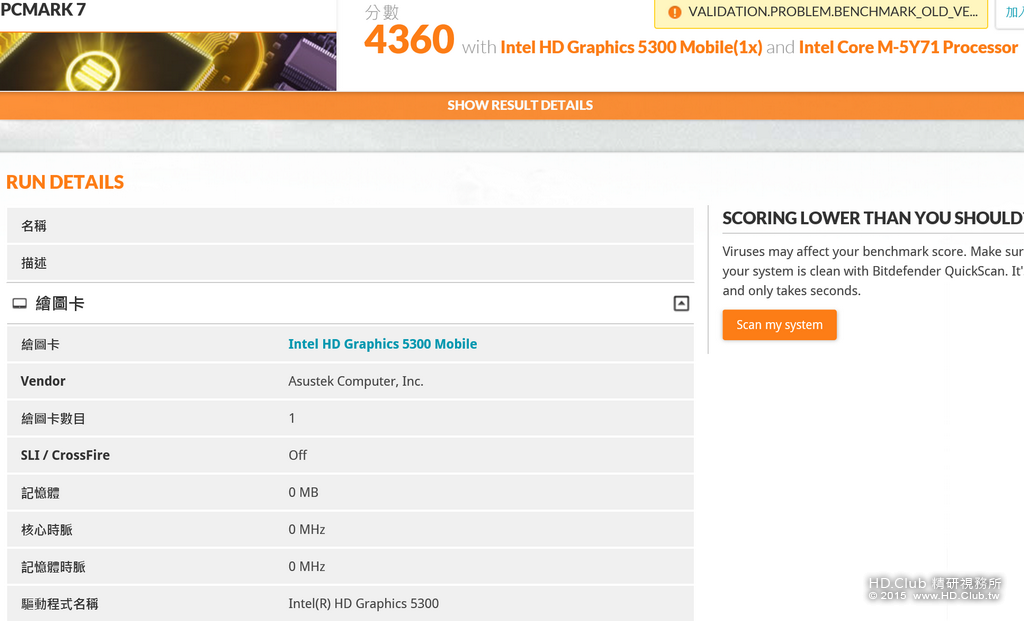Click SCORING LOWER THAN YOU SHOULD heading
This screenshot has height=621, width=1024.
coord(873,218)
